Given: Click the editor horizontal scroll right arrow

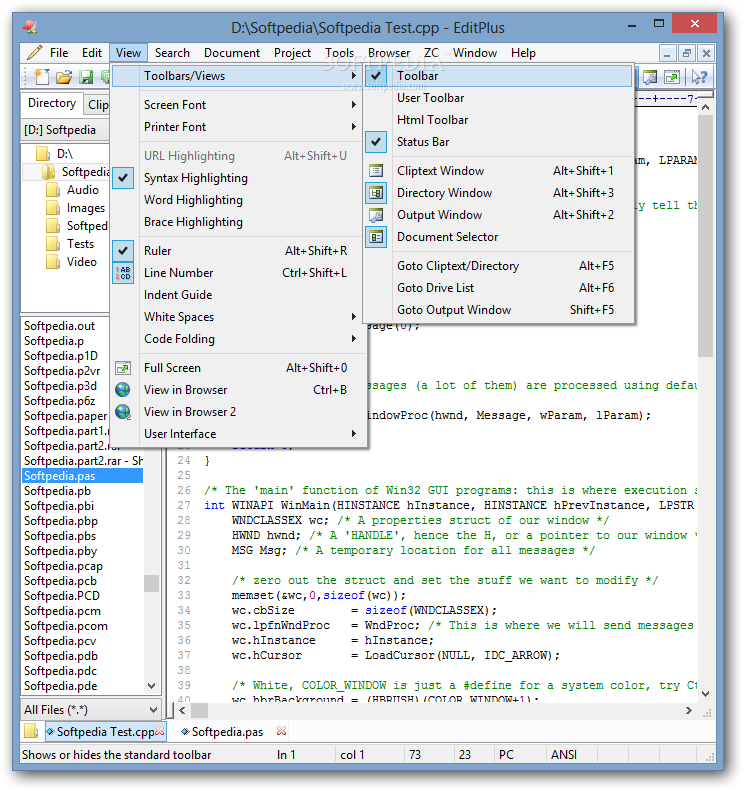Looking at the screenshot, I should [689, 710].
